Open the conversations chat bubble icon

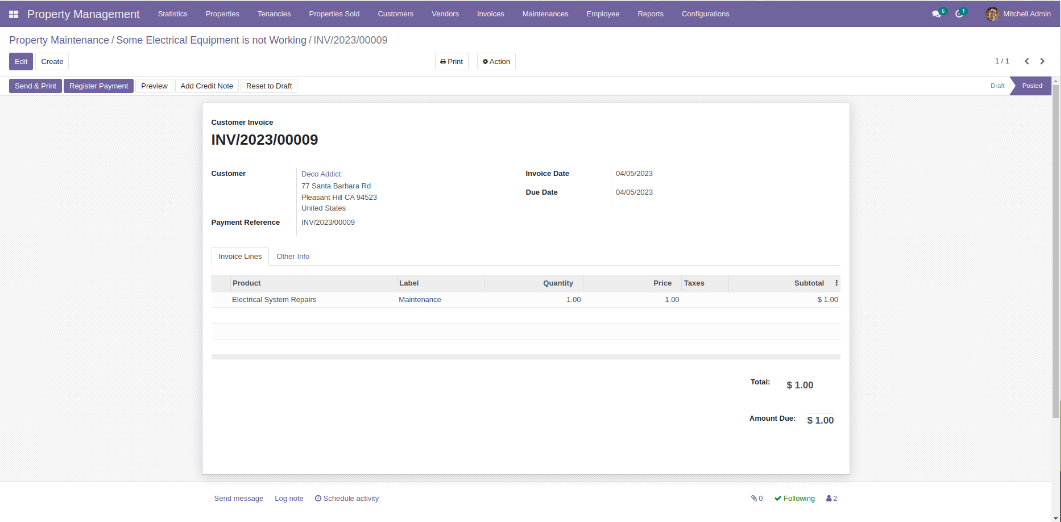coord(937,14)
